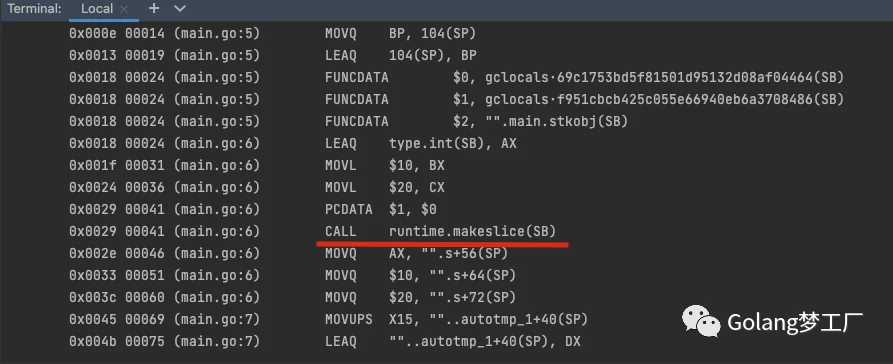Viewport: 893px width, 364px height.
Task: Click the MOVL $20, CX instruction
Action: [x=384, y=187]
